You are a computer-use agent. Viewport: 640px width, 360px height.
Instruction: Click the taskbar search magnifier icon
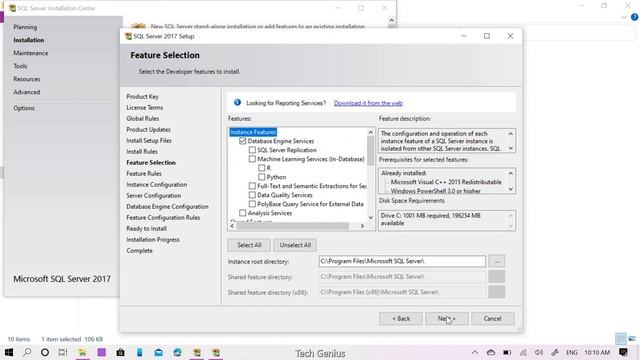[x=27, y=352]
